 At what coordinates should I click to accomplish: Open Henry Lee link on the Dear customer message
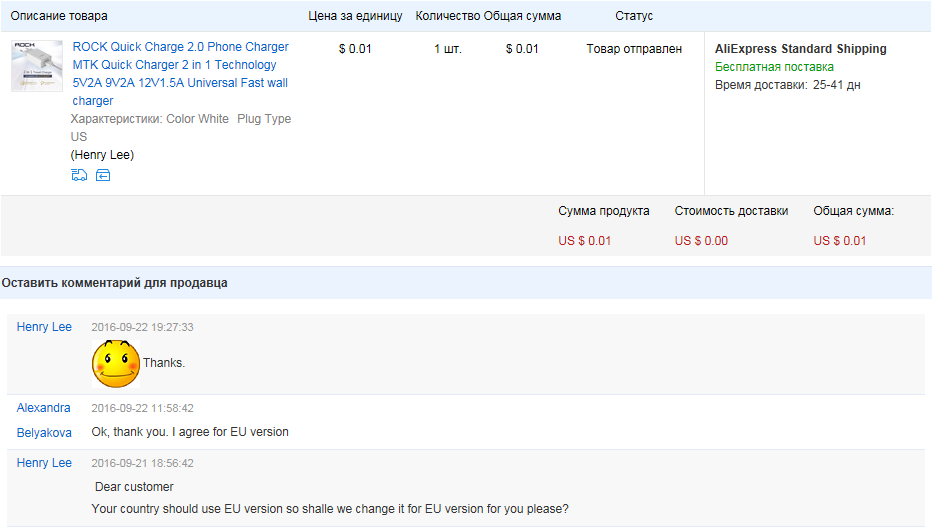tap(44, 462)
